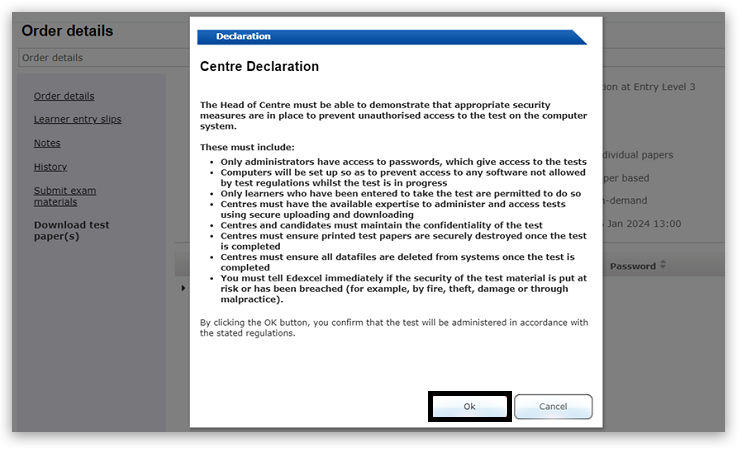
Task: Click the Password column header
Action: (633, 266)
